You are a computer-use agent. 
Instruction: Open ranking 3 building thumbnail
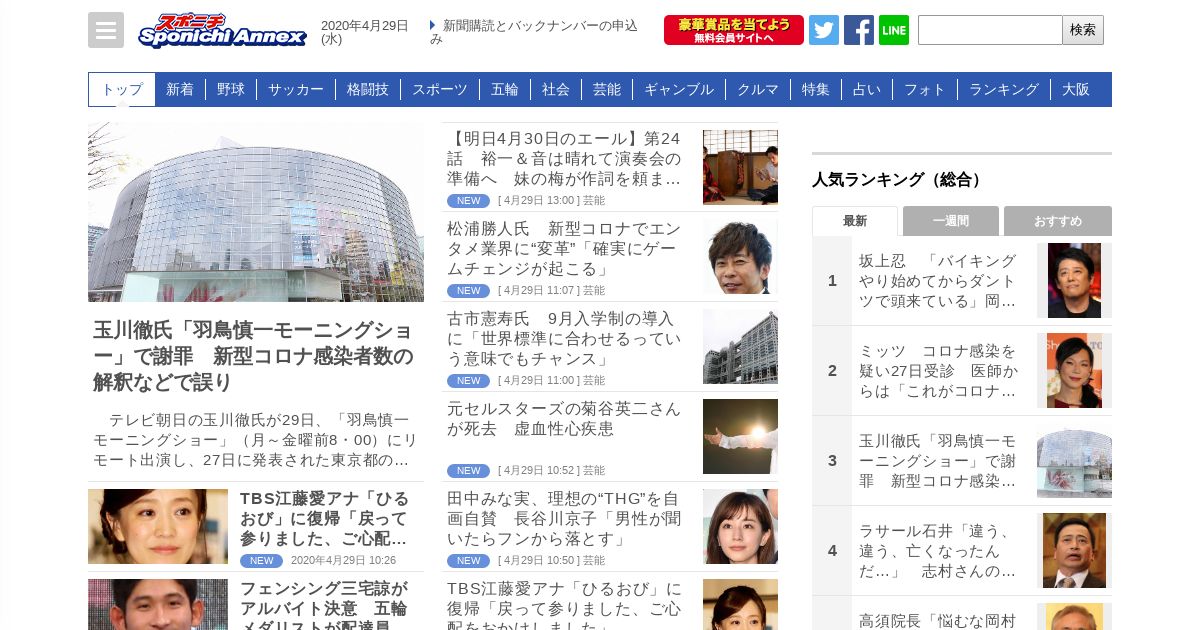pos(1074,460)
